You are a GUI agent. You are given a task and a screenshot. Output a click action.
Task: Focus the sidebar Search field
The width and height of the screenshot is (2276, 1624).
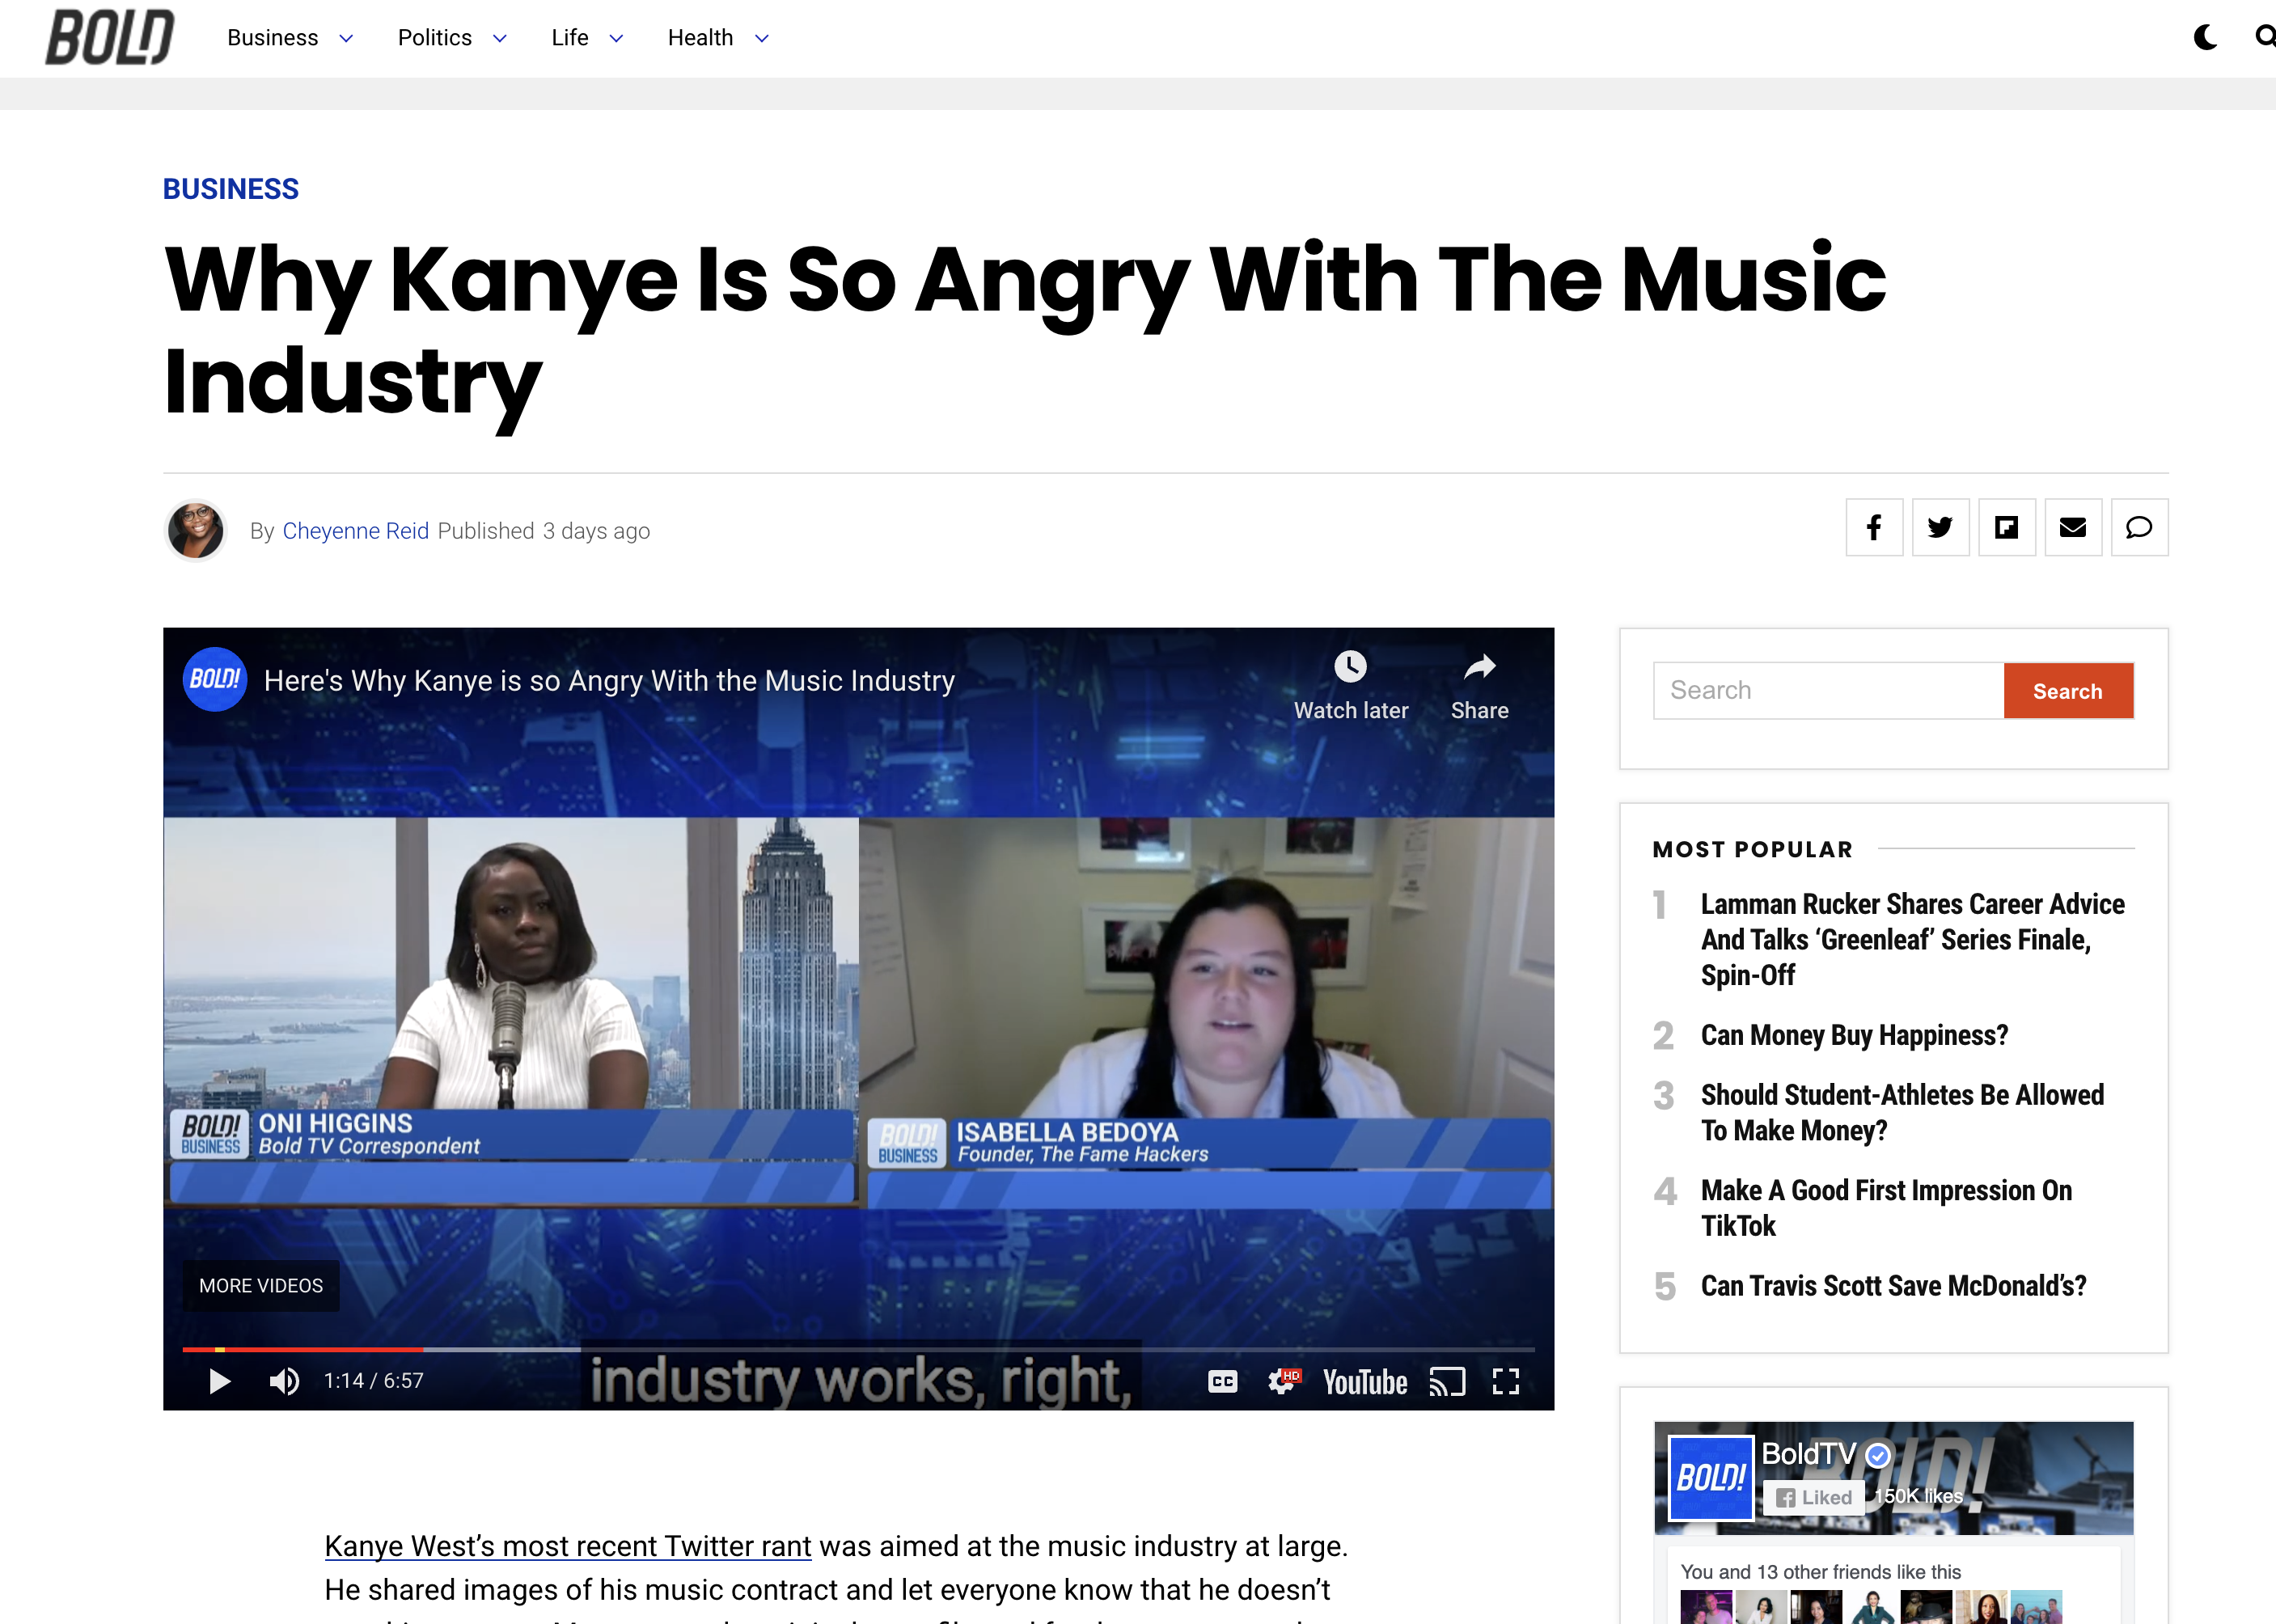1828,691
